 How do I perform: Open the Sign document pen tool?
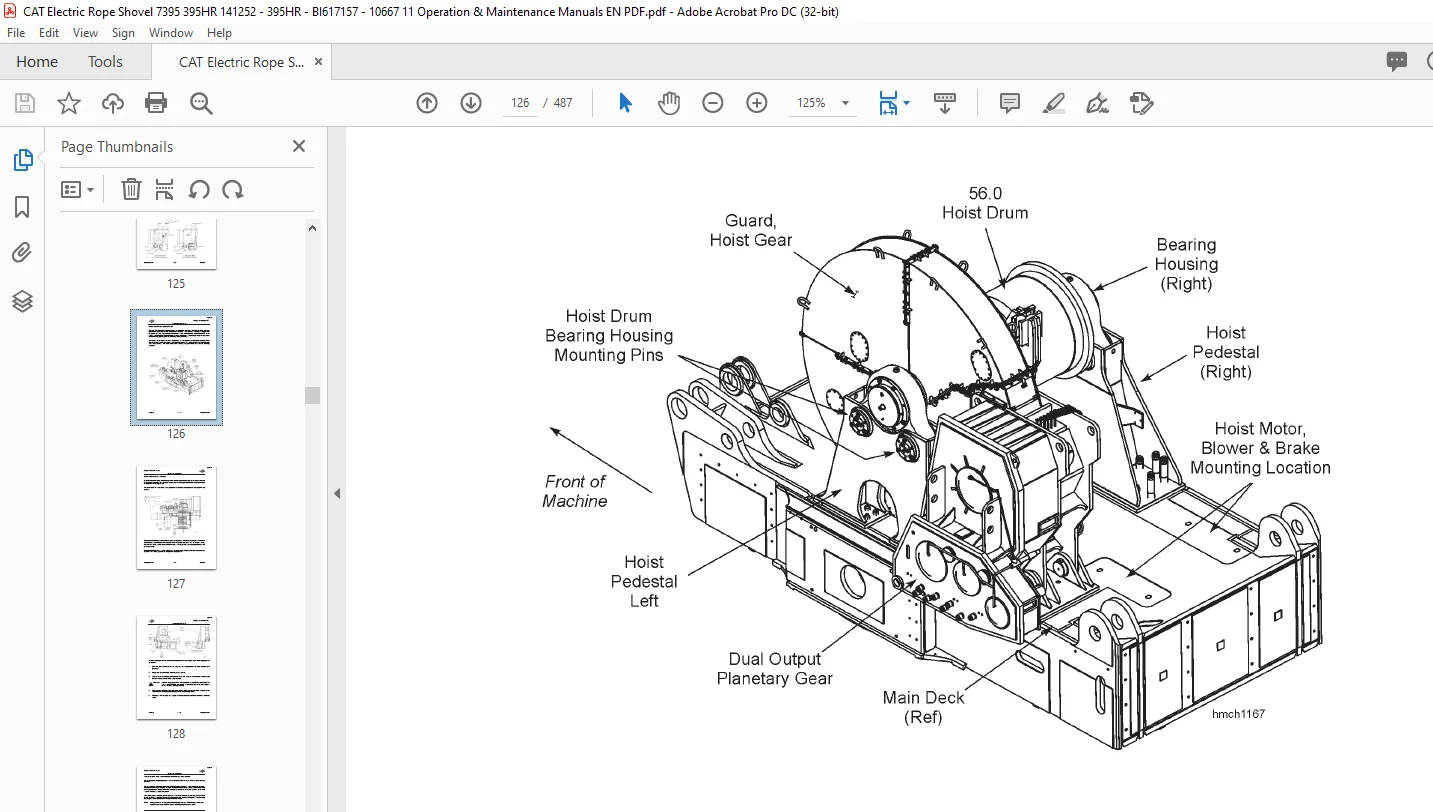[1097, 103]
